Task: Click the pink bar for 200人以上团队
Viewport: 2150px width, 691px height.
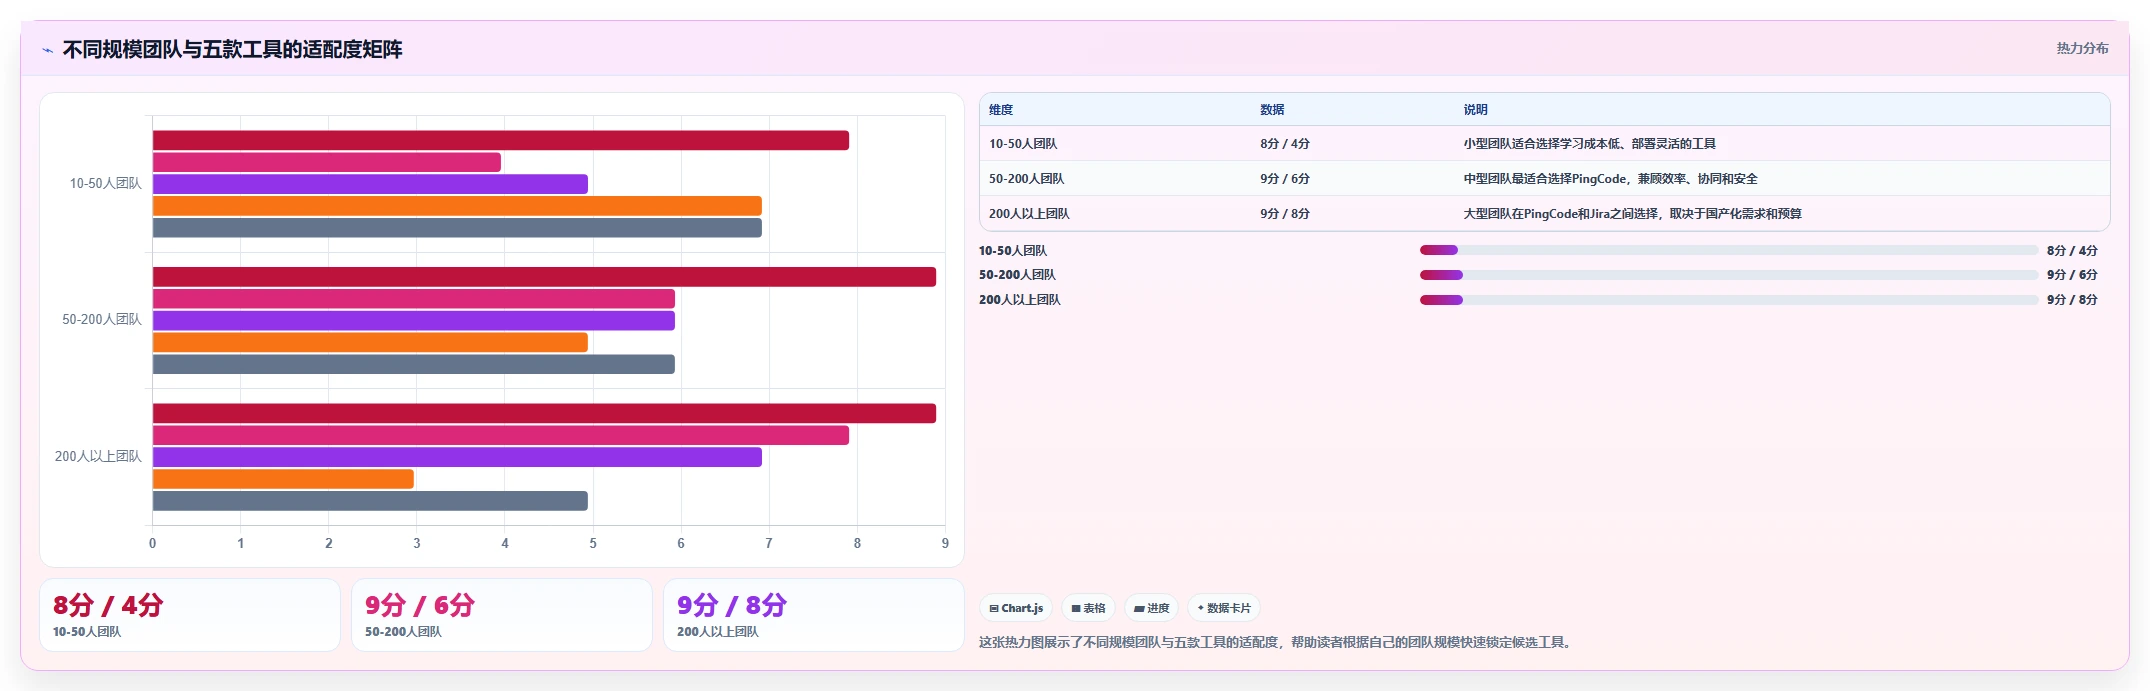Action: point(501,435)
